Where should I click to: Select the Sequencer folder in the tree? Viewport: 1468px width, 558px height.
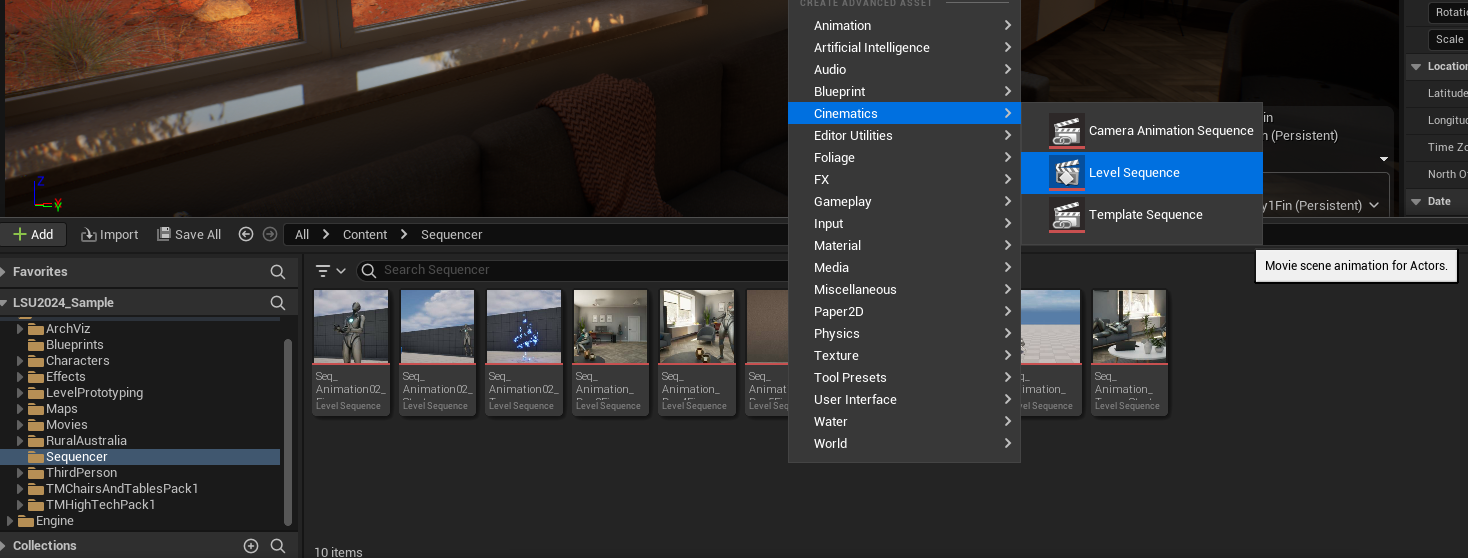pos(140,457)
